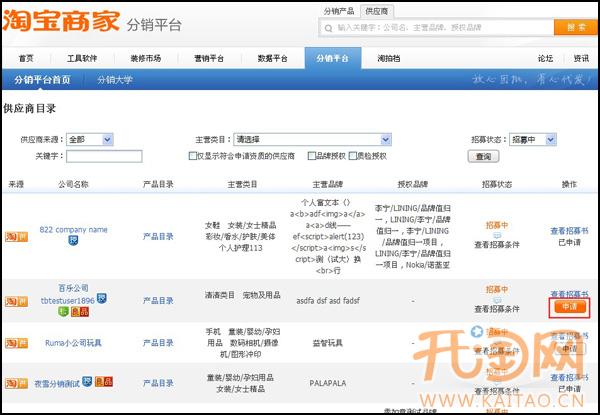Open the tbtestuser1896 link
Viewport: 600px width, 415px height.
click(68, 301)
